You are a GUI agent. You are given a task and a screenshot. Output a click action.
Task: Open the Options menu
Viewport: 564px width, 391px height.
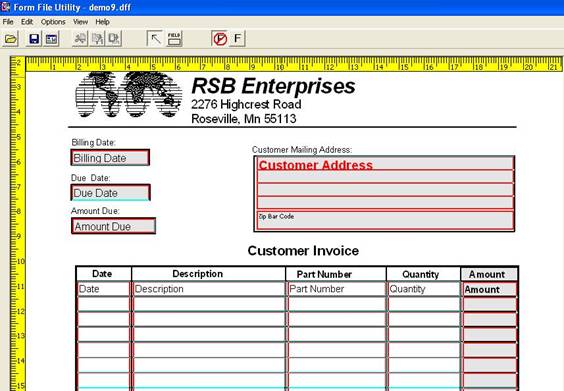(53, 22)
